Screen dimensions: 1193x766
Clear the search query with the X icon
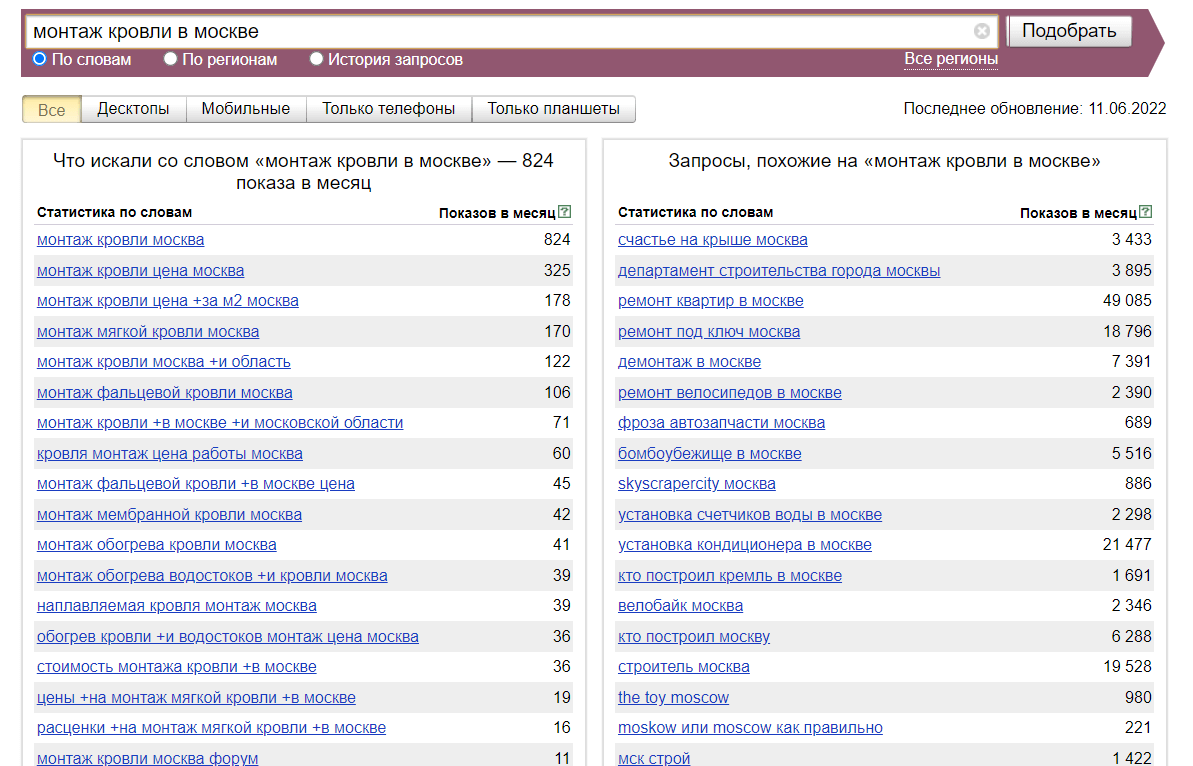983,31
